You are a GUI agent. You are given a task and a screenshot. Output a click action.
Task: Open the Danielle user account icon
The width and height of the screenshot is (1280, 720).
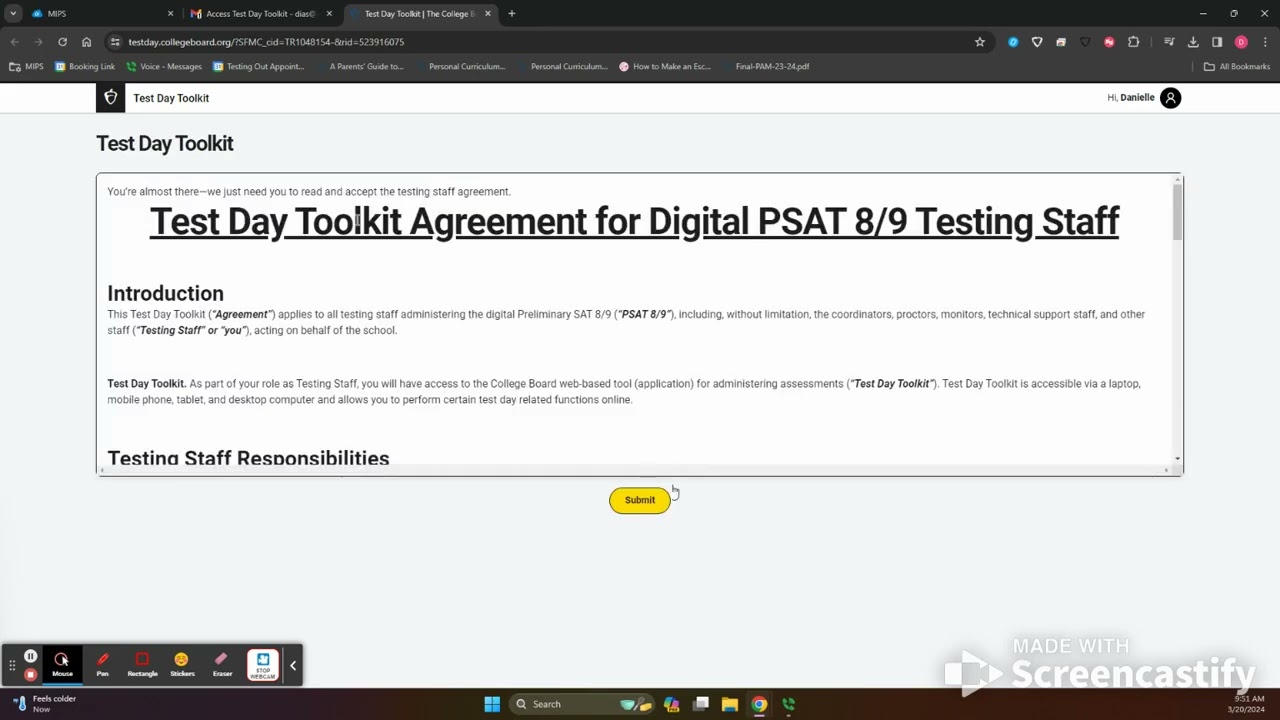tap(1170, 97)
